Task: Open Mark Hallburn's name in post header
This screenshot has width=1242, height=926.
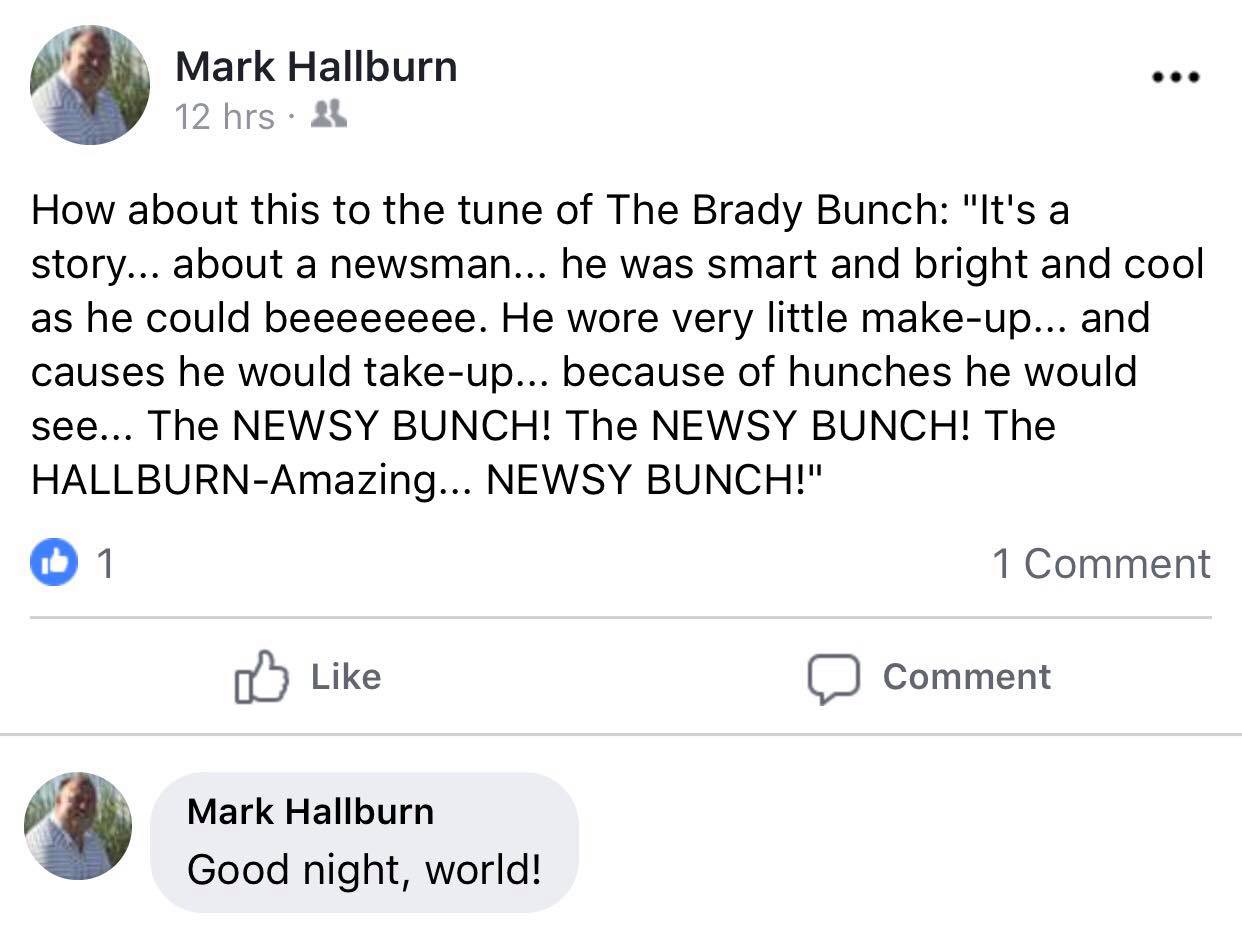Action: pos(316,67)
